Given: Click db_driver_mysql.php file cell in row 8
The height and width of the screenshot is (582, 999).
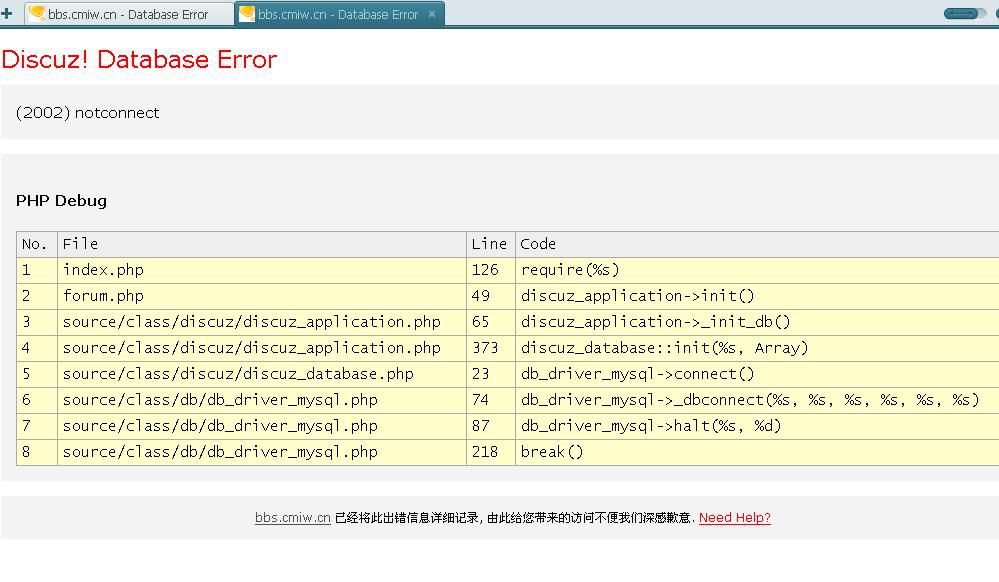Looking at the screenshot, I should coord(262,452).
